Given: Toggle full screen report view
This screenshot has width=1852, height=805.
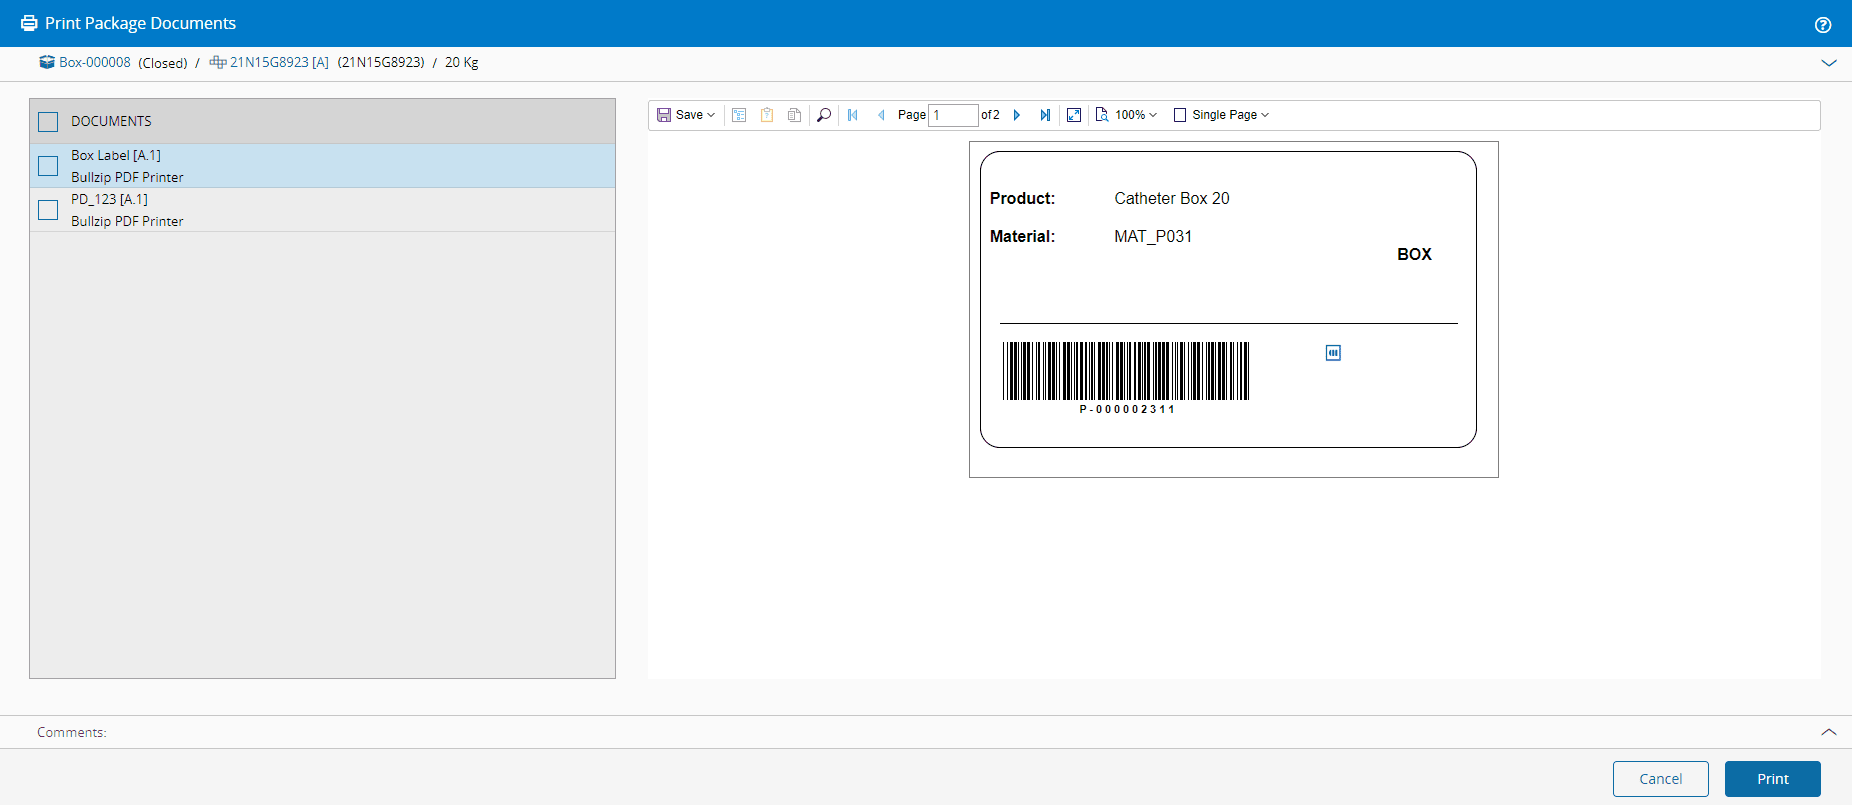Looking at the screenshot, I should (1074, 115).
